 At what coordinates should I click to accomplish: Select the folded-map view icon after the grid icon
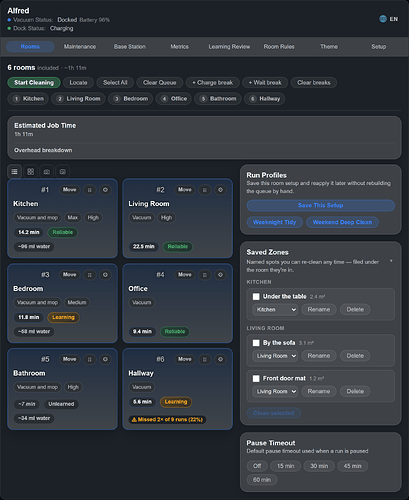[x=47, y=172]
